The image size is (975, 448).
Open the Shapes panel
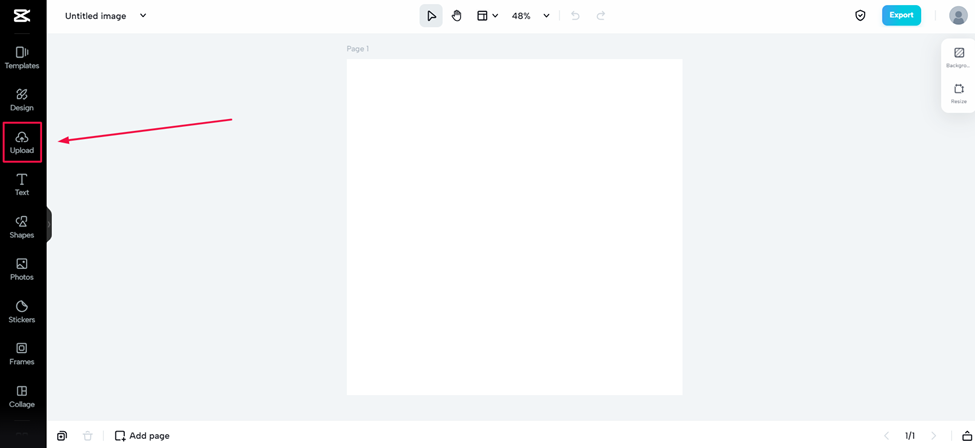point(22,227)
